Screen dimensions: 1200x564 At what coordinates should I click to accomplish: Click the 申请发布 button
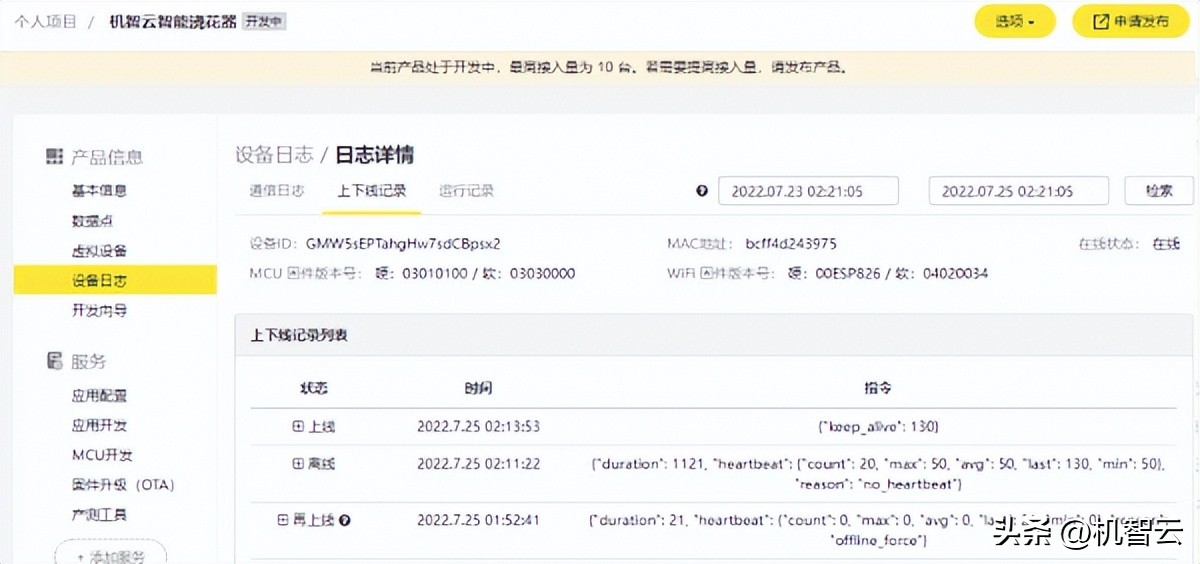(x=1130, y=21)
